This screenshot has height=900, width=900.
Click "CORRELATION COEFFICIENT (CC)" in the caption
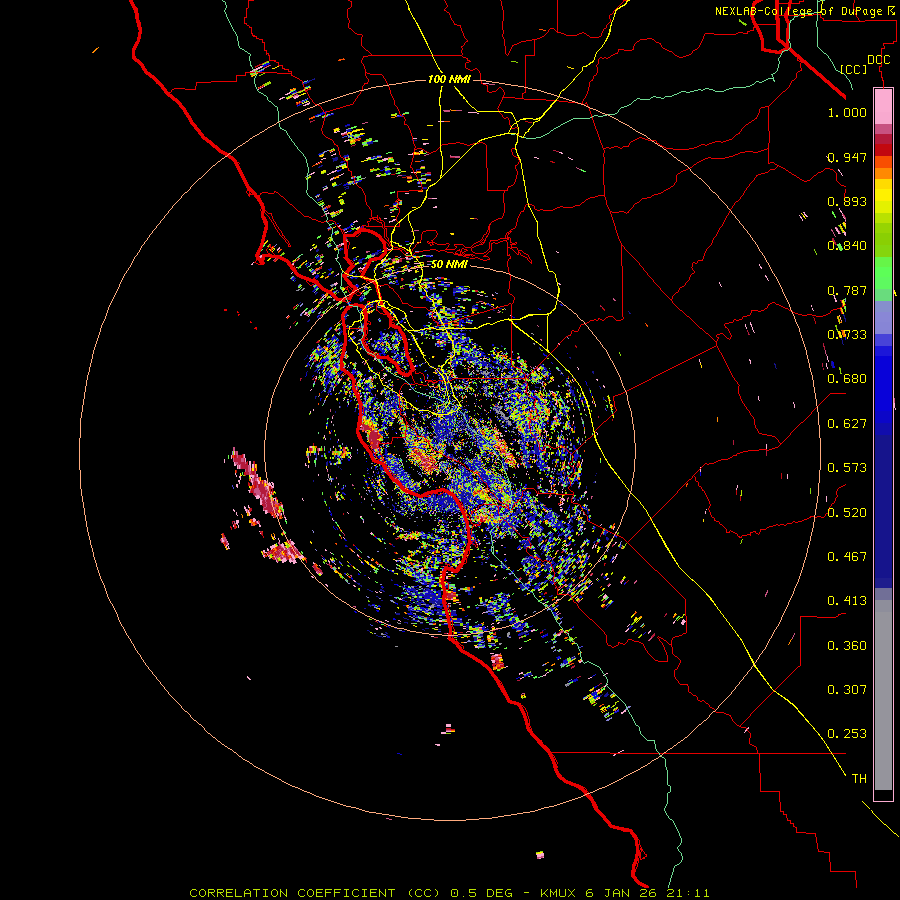315,893
